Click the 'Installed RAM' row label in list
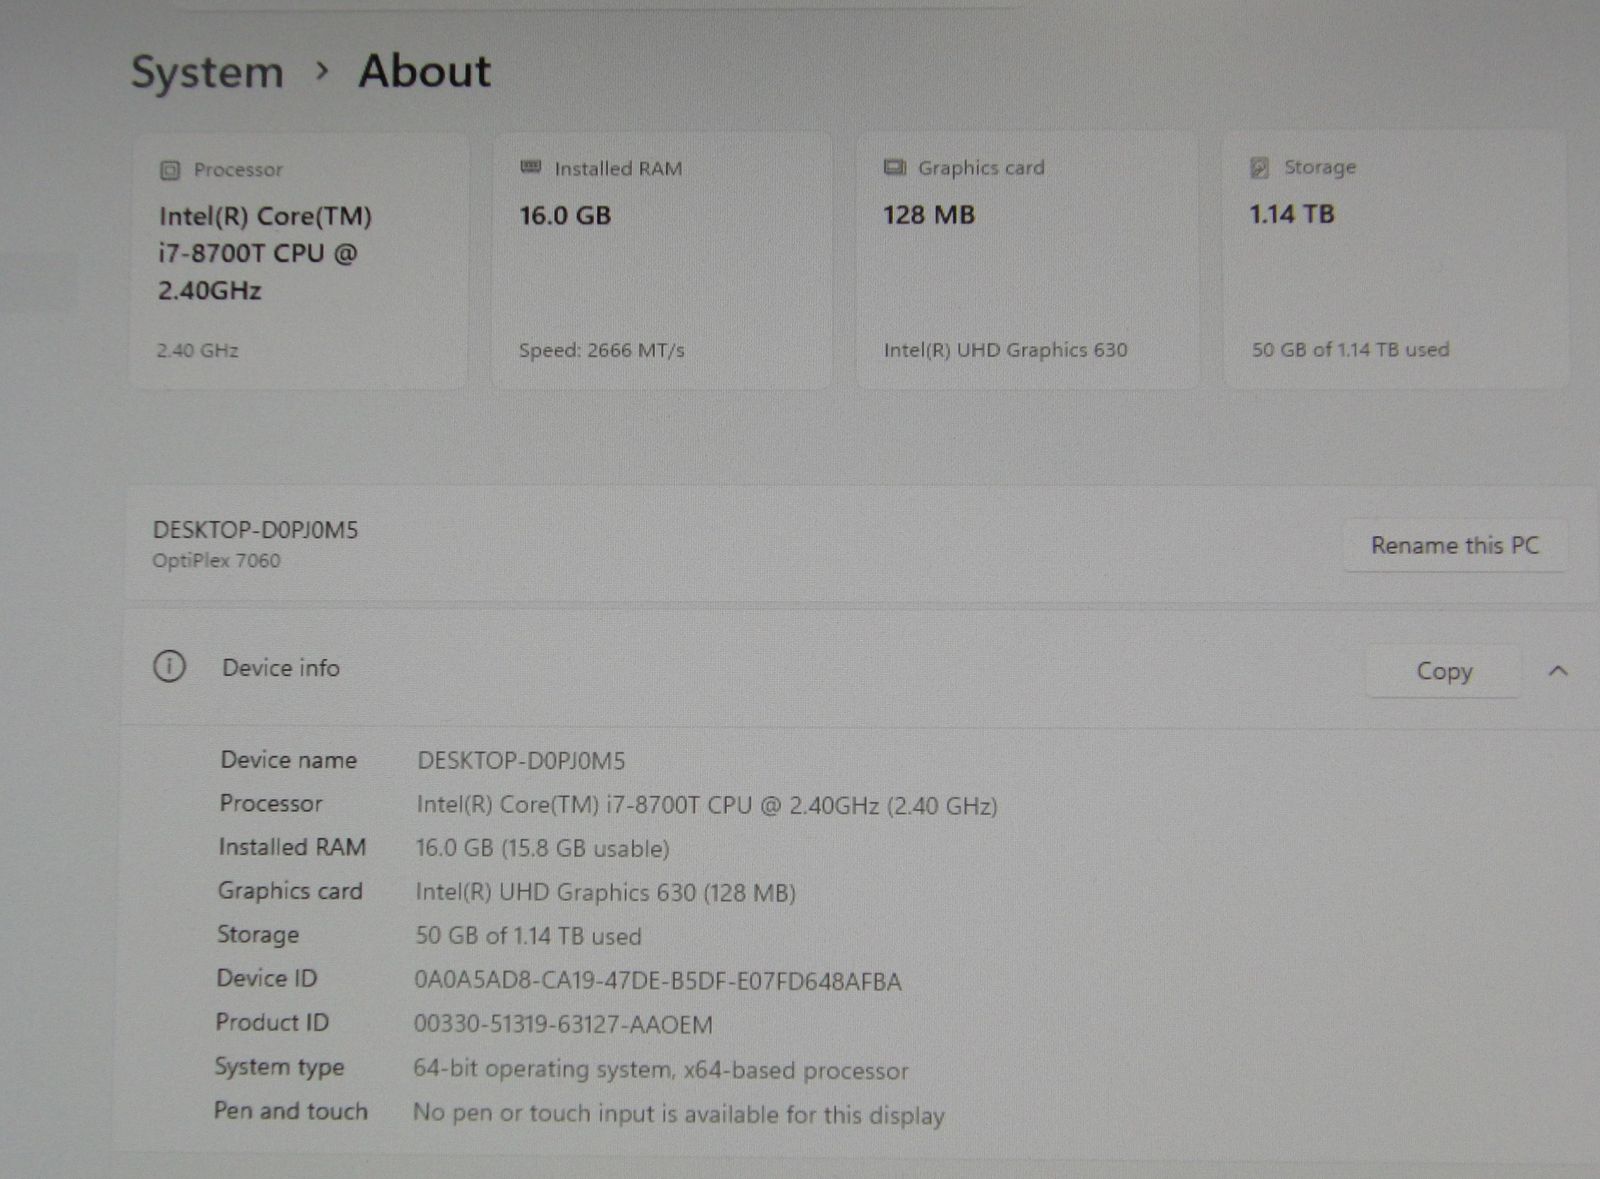 point(292,847)
